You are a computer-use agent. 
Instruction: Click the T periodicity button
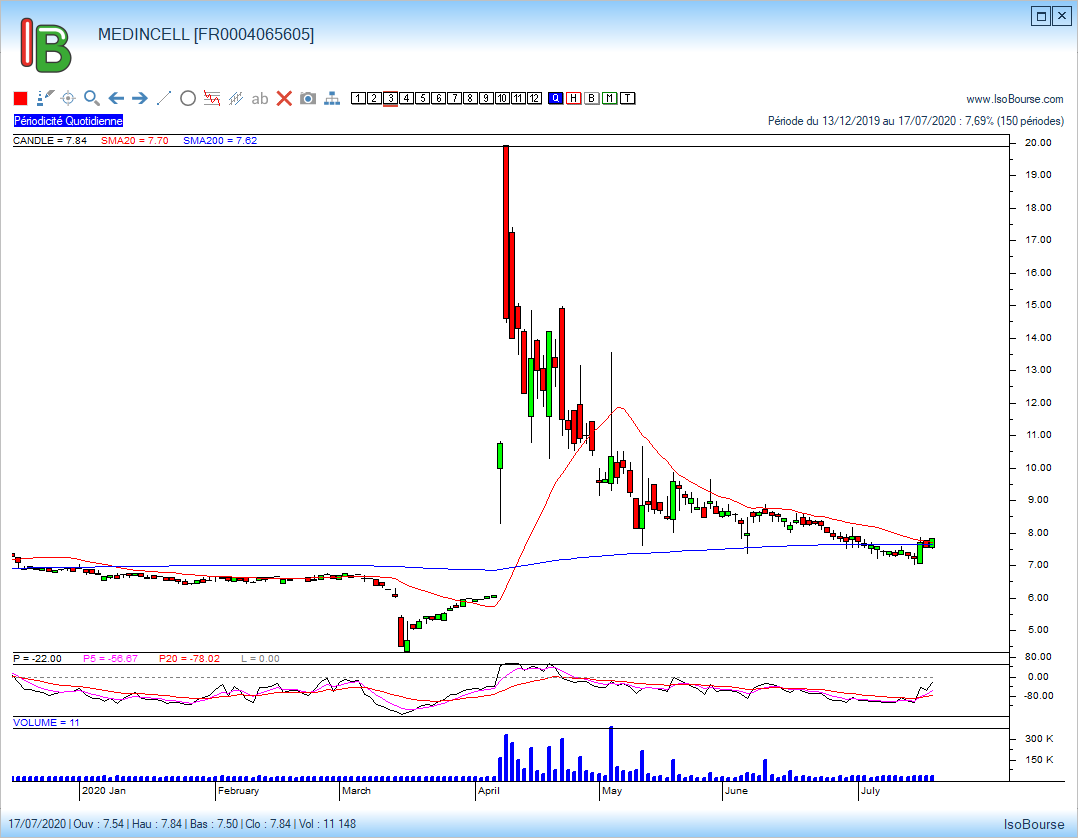coord(627,98)
